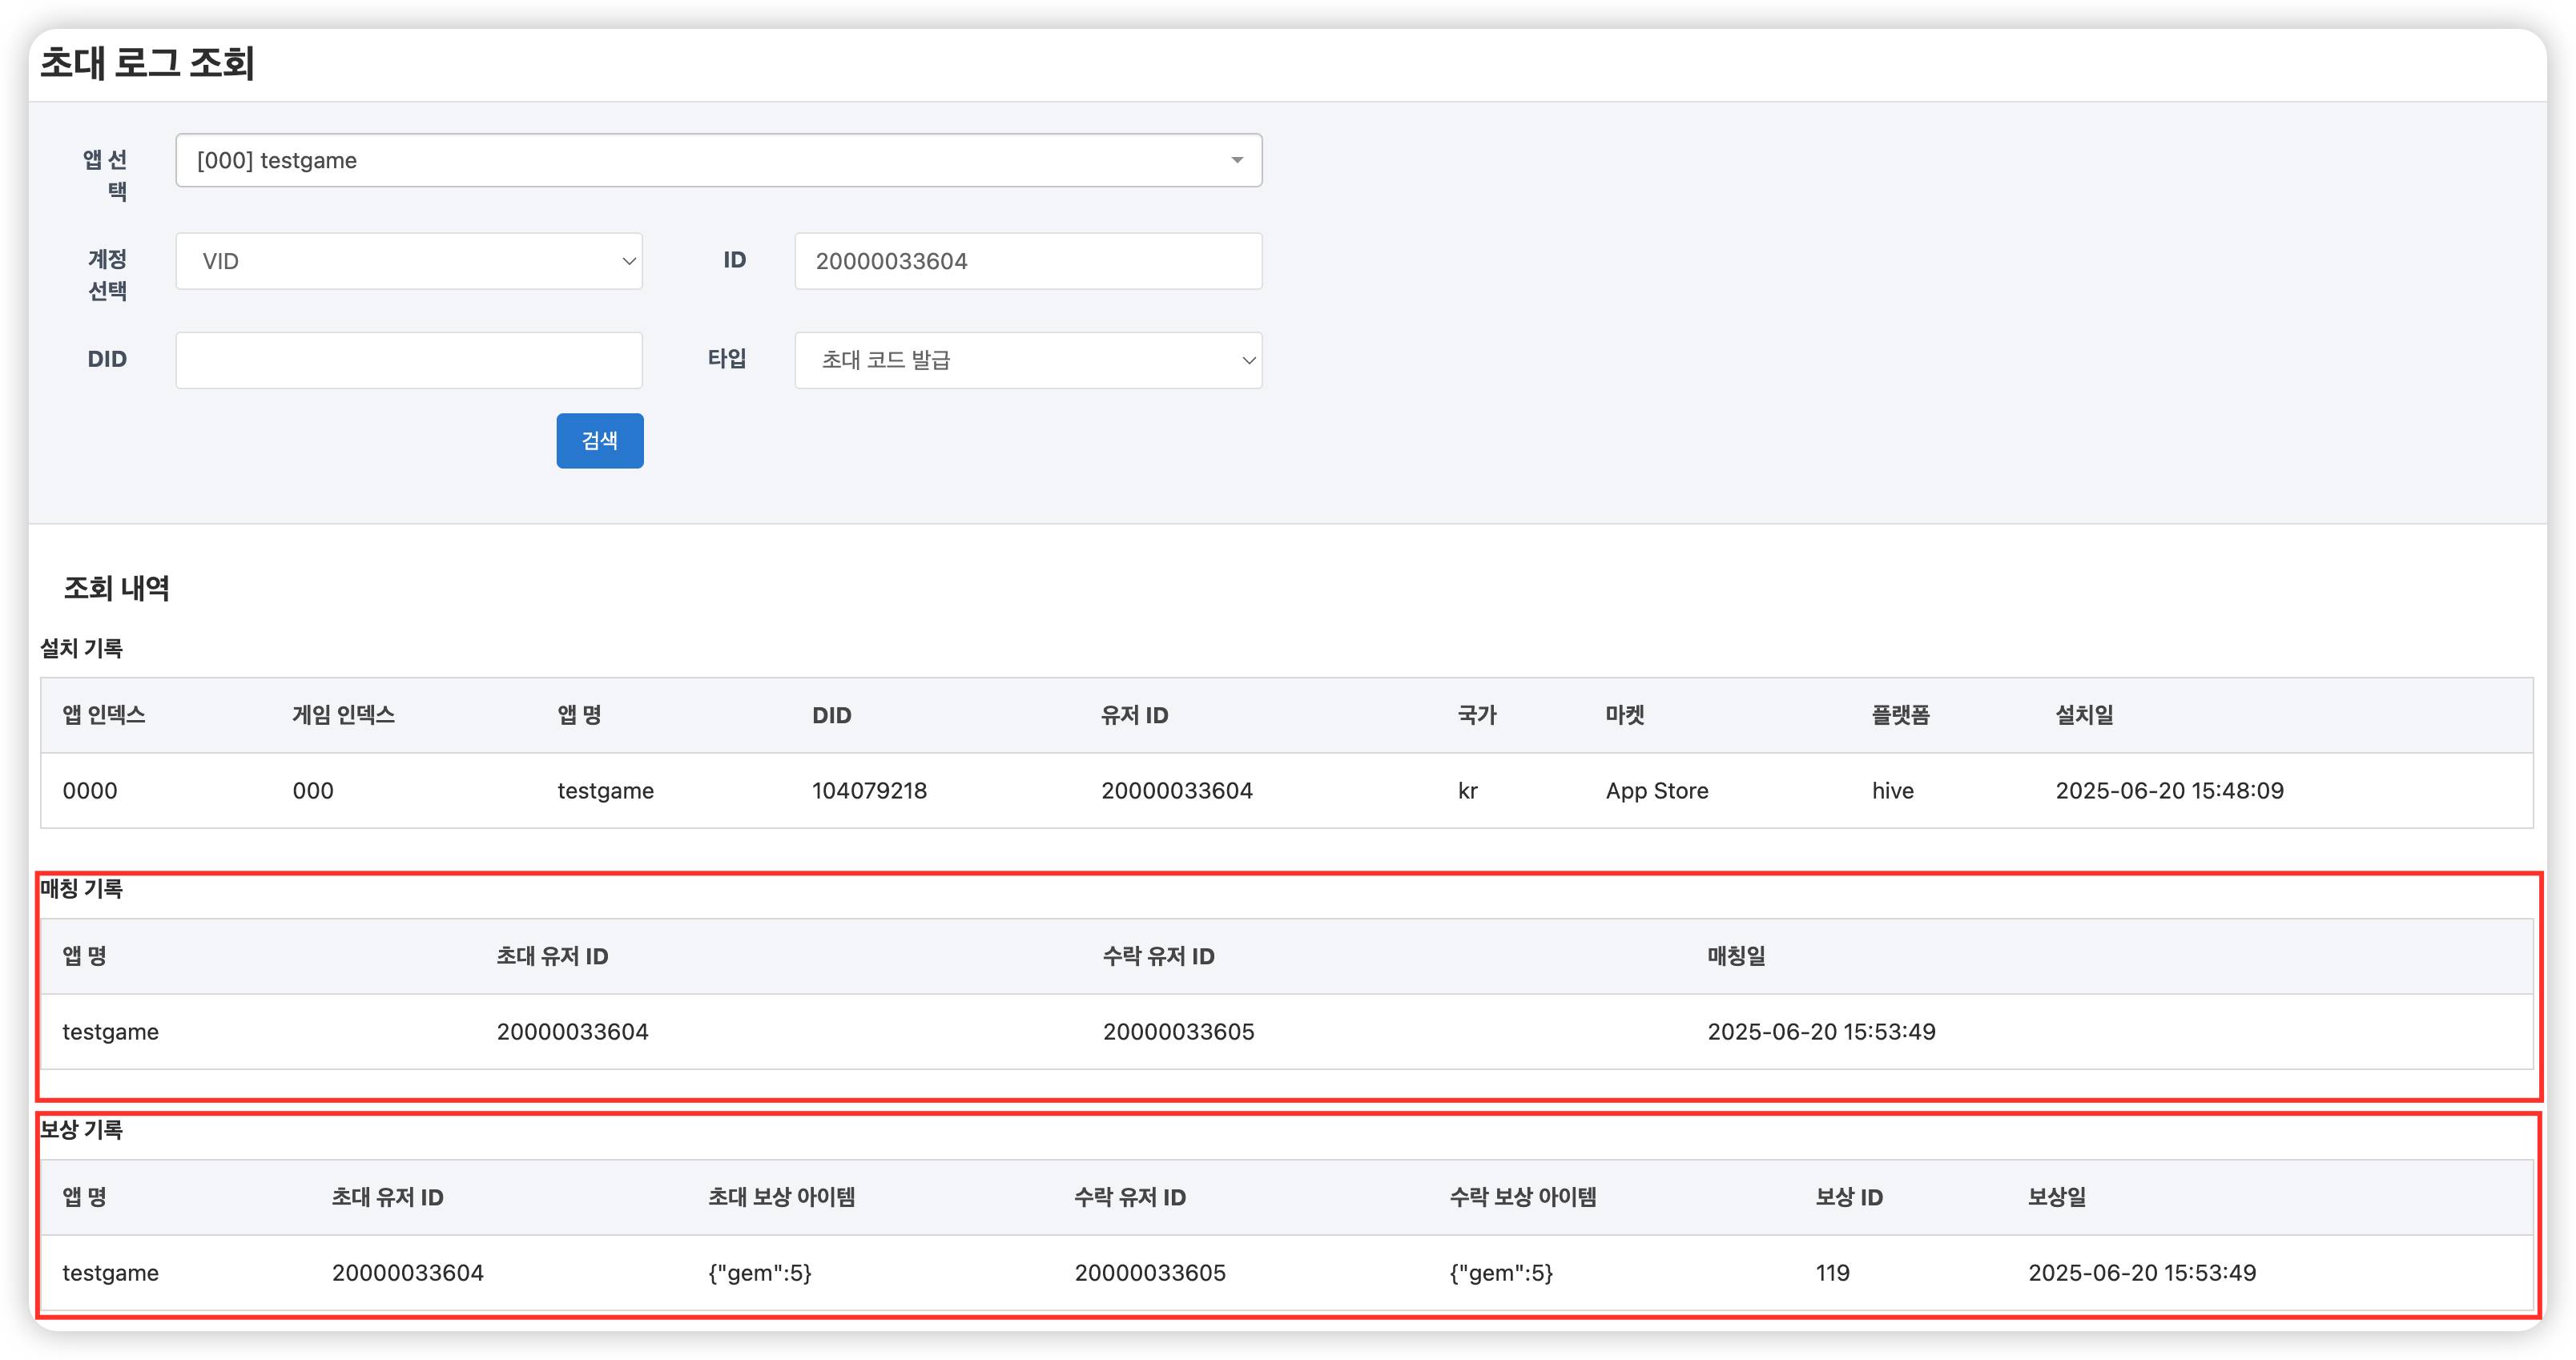The height and width of the screenshot is (1360, 2576).
Task: Click the ID input field with 20000033604
Action: click(x=1028, y=261)
